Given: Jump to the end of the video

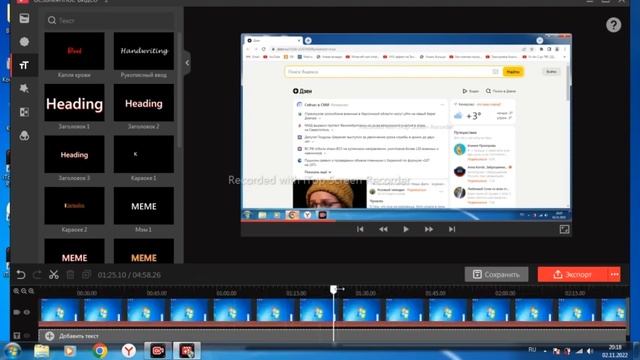Looking at the screenshot, I should [x=452, y=229].
